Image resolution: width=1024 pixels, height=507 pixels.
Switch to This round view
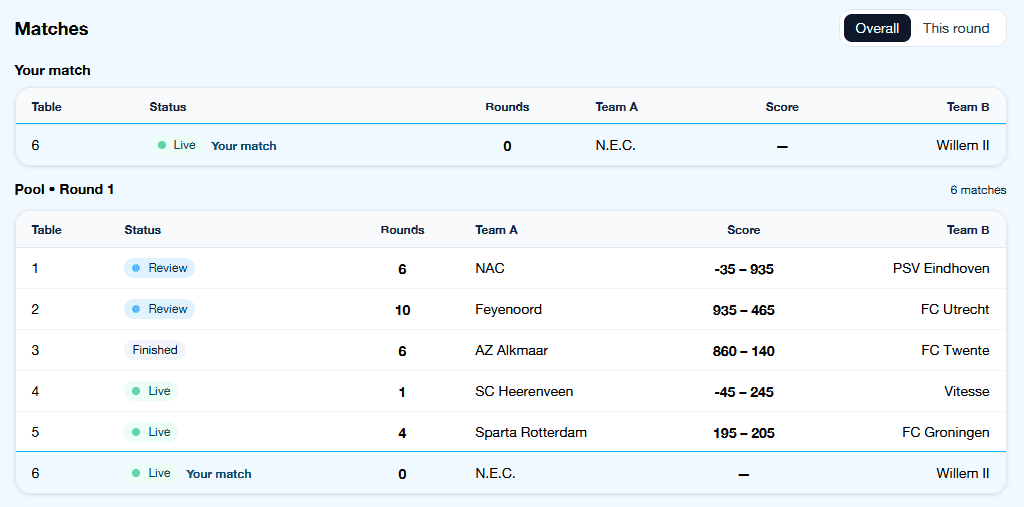(x=955, y=28)
